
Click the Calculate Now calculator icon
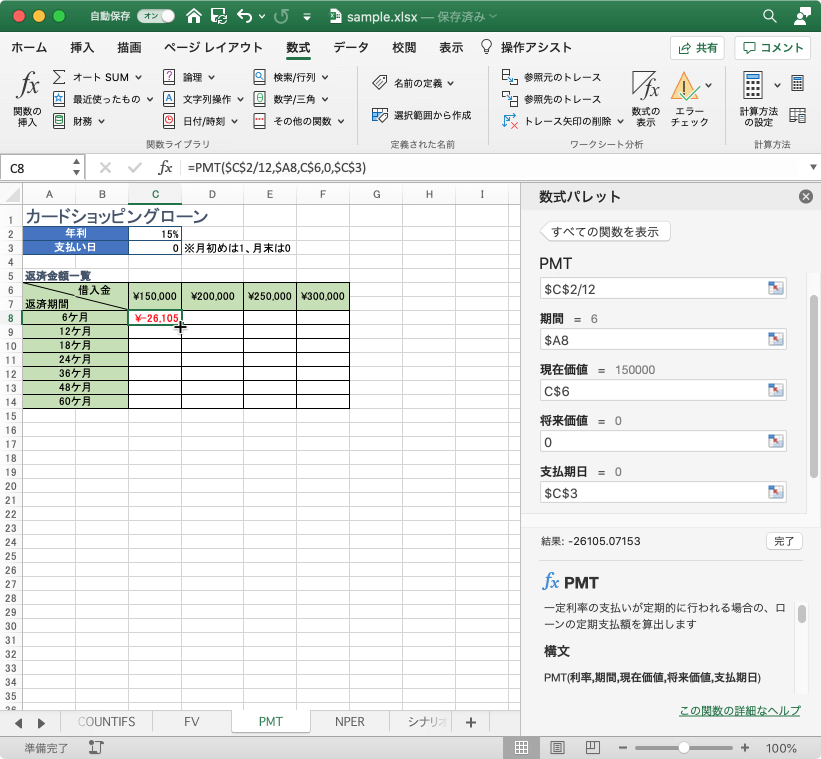(797, 83)
